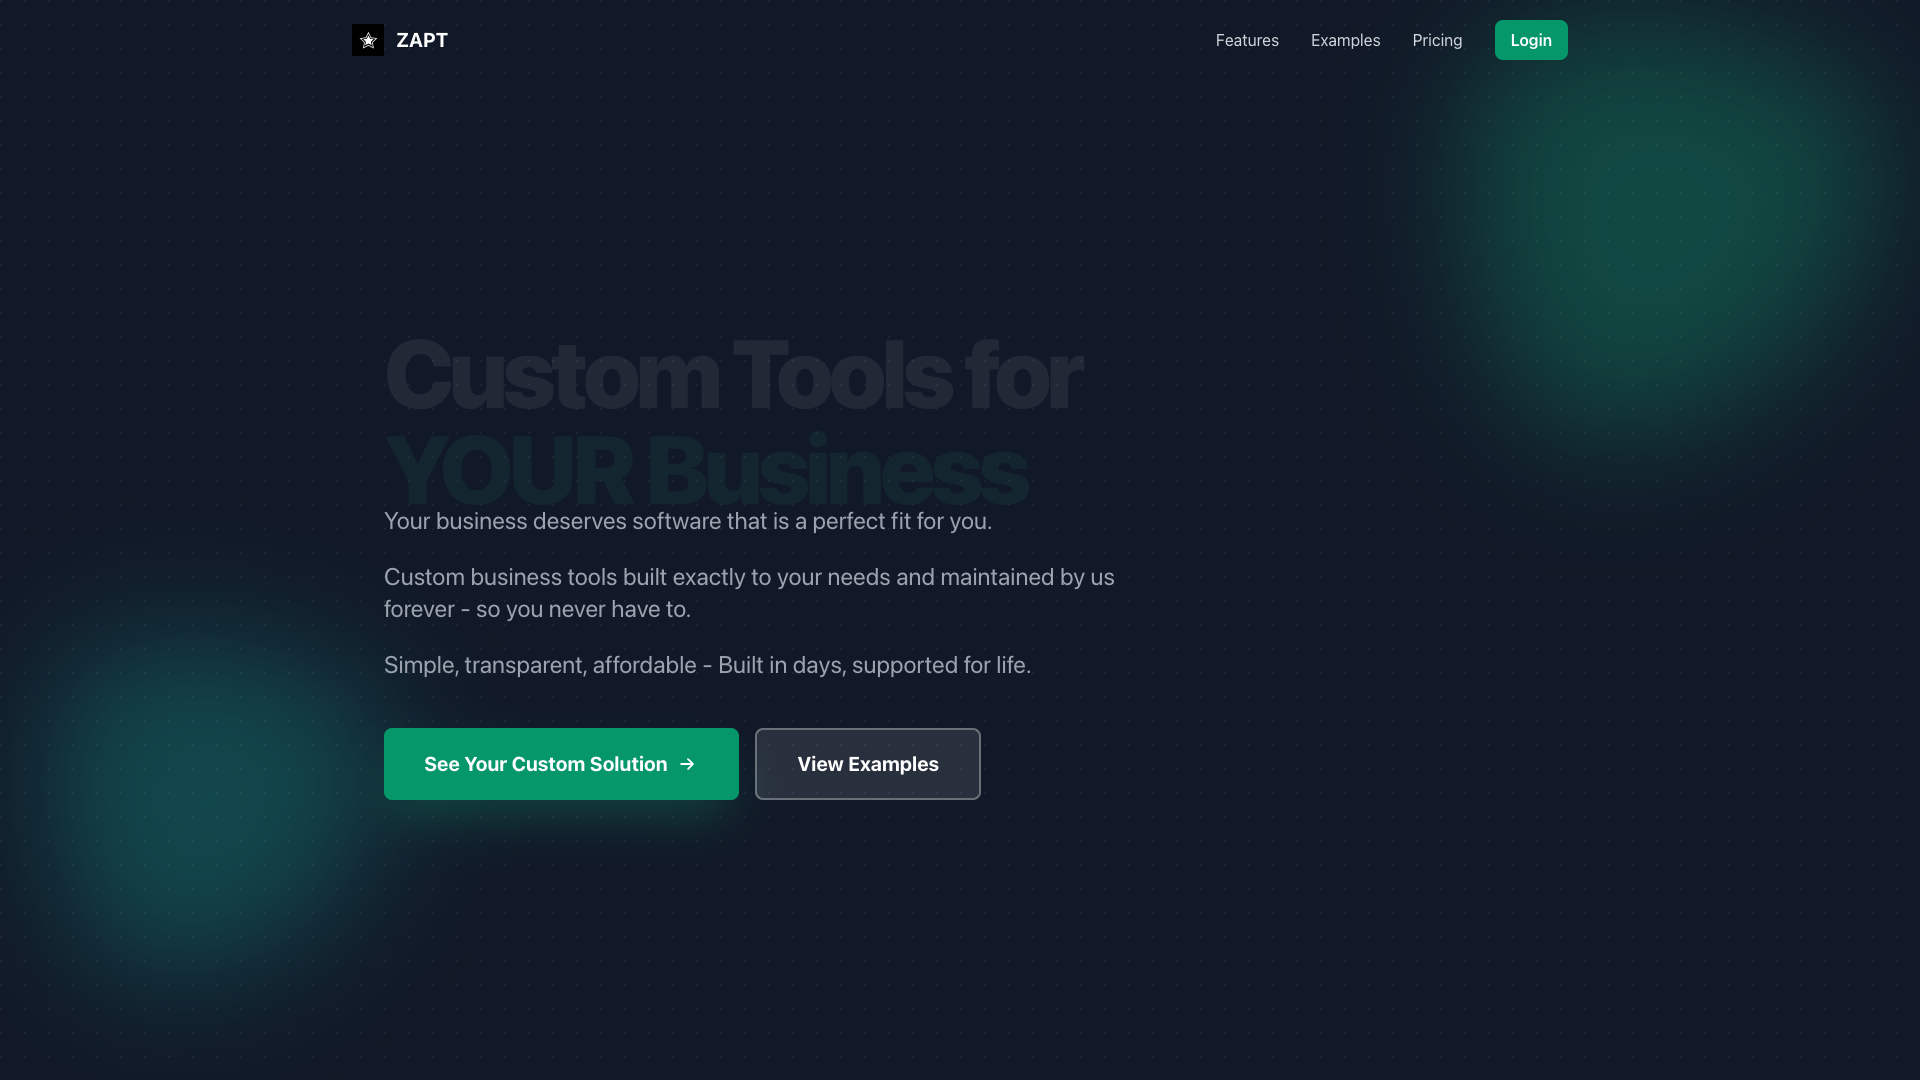The width and height of the screenshot is (1920, 1080).
Task: Click the View Examples button
Action: 868,764
